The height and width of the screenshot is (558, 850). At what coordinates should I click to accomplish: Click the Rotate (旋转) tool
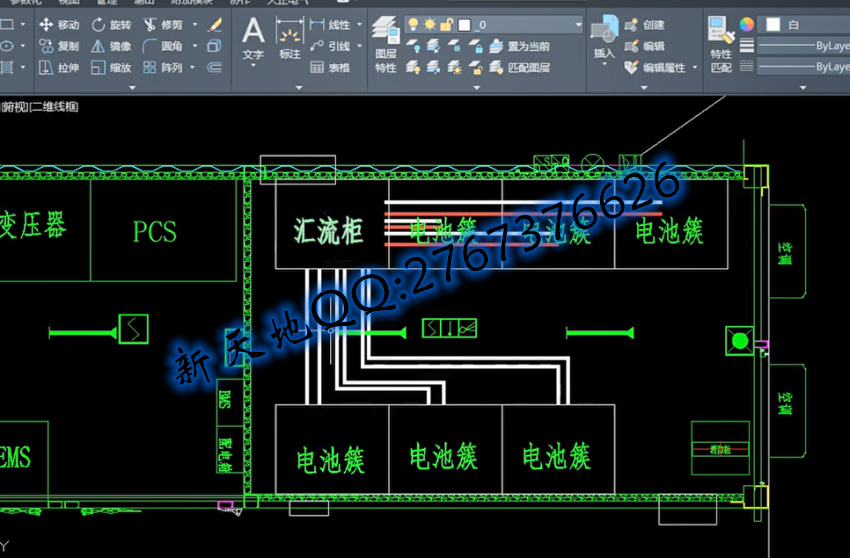(x=111, y=25)
